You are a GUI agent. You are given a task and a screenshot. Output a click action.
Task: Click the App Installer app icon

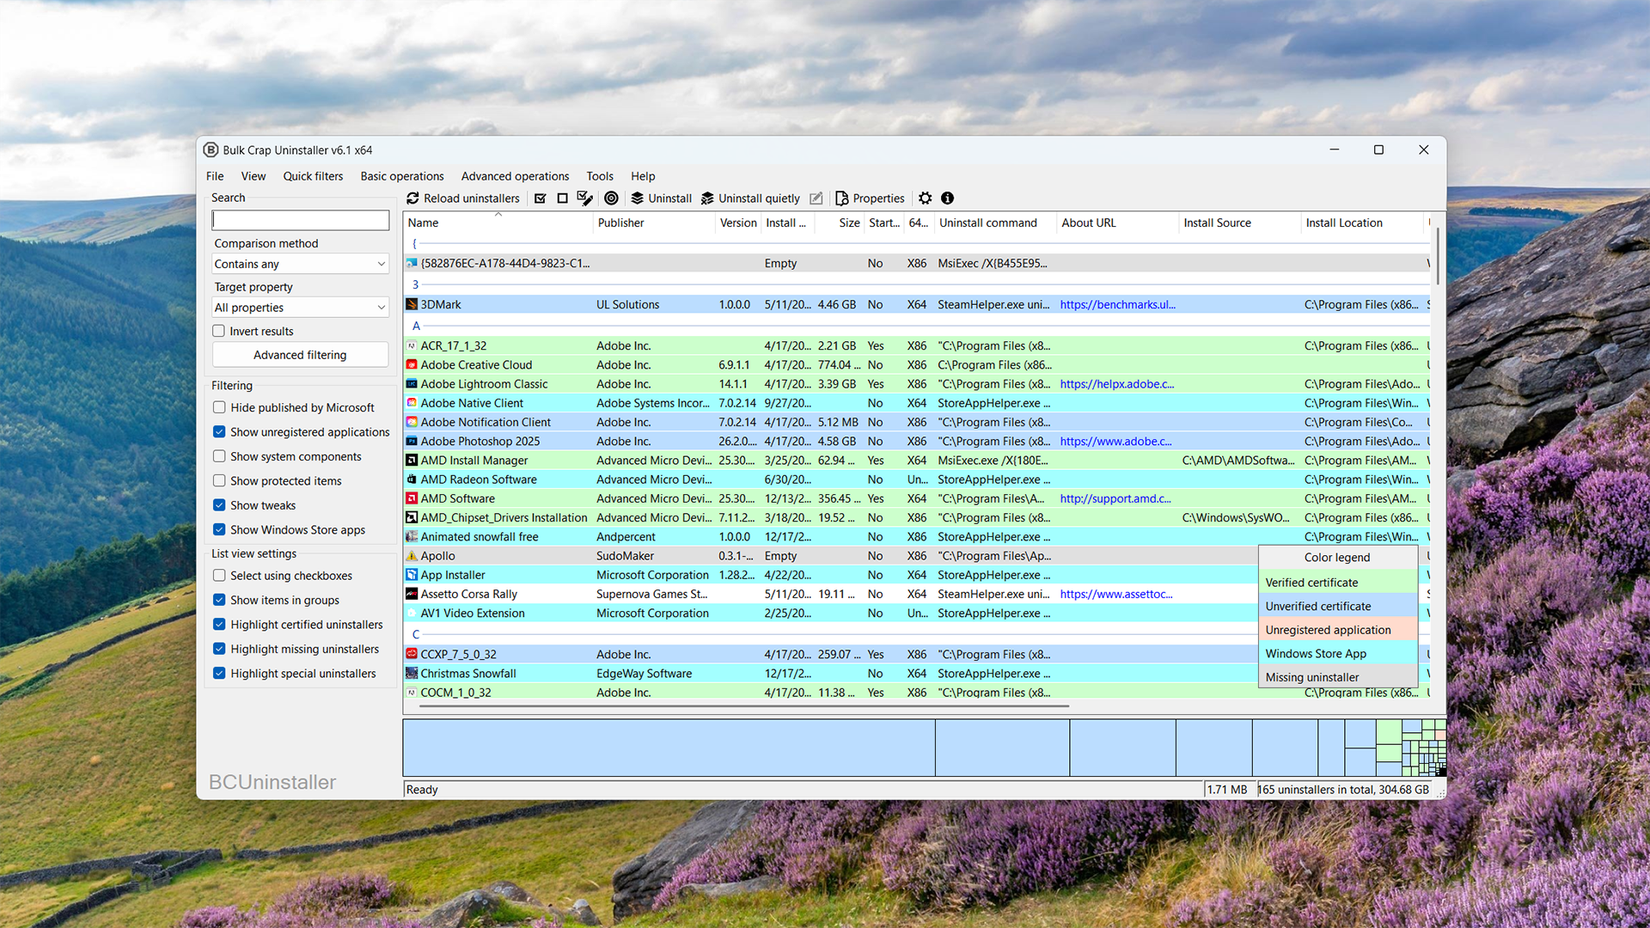coord(411,575)
